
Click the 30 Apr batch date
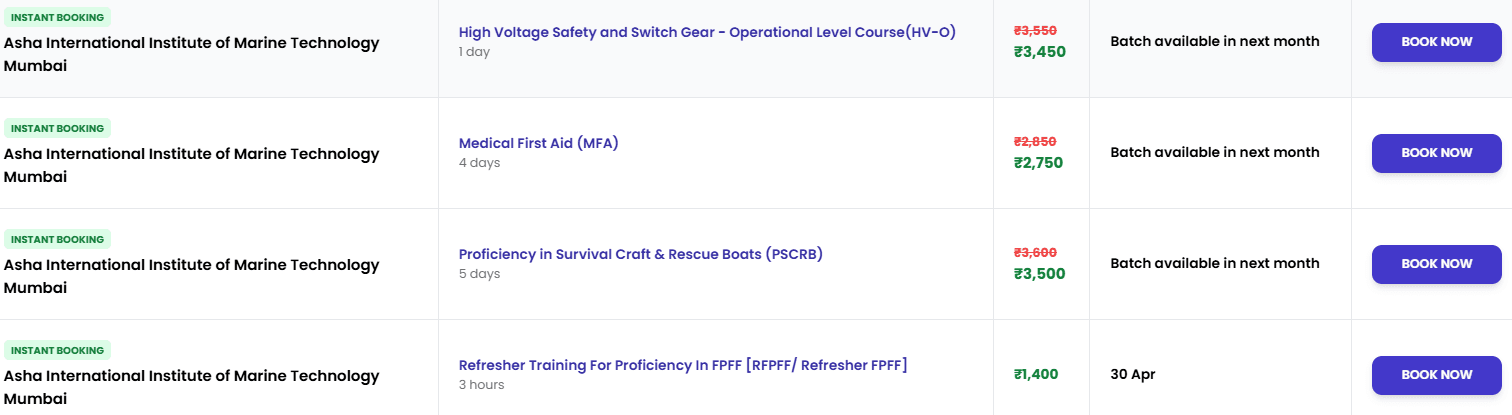point(1133,374)
